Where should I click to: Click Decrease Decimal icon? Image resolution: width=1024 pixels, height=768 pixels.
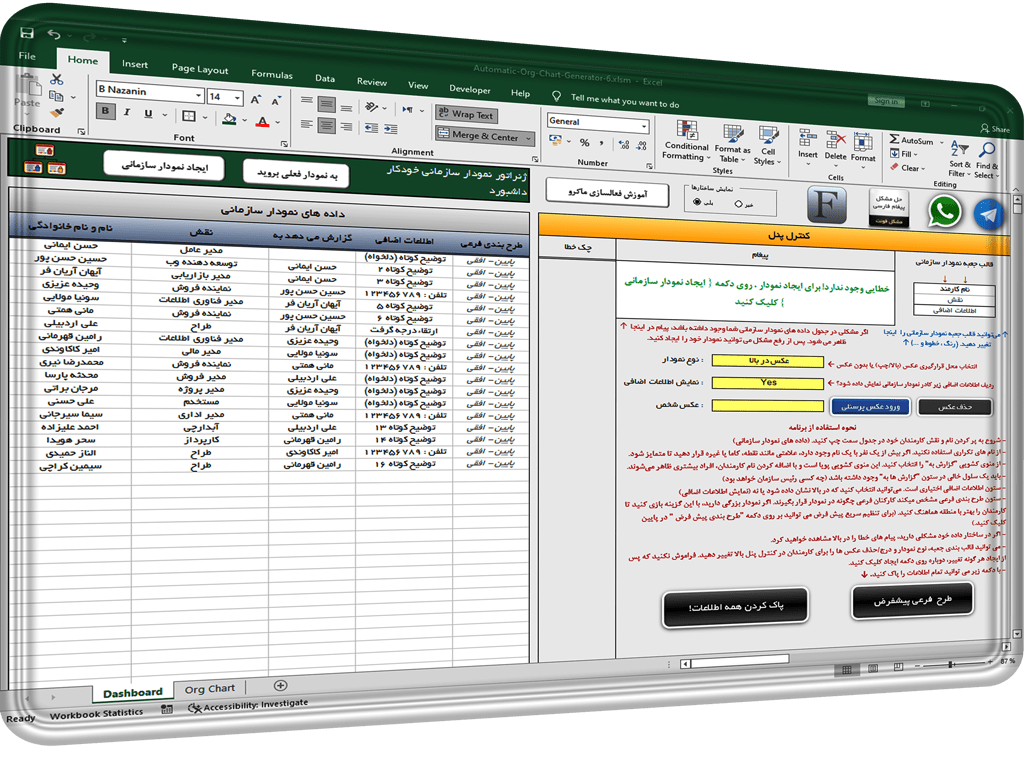[642, 146]
